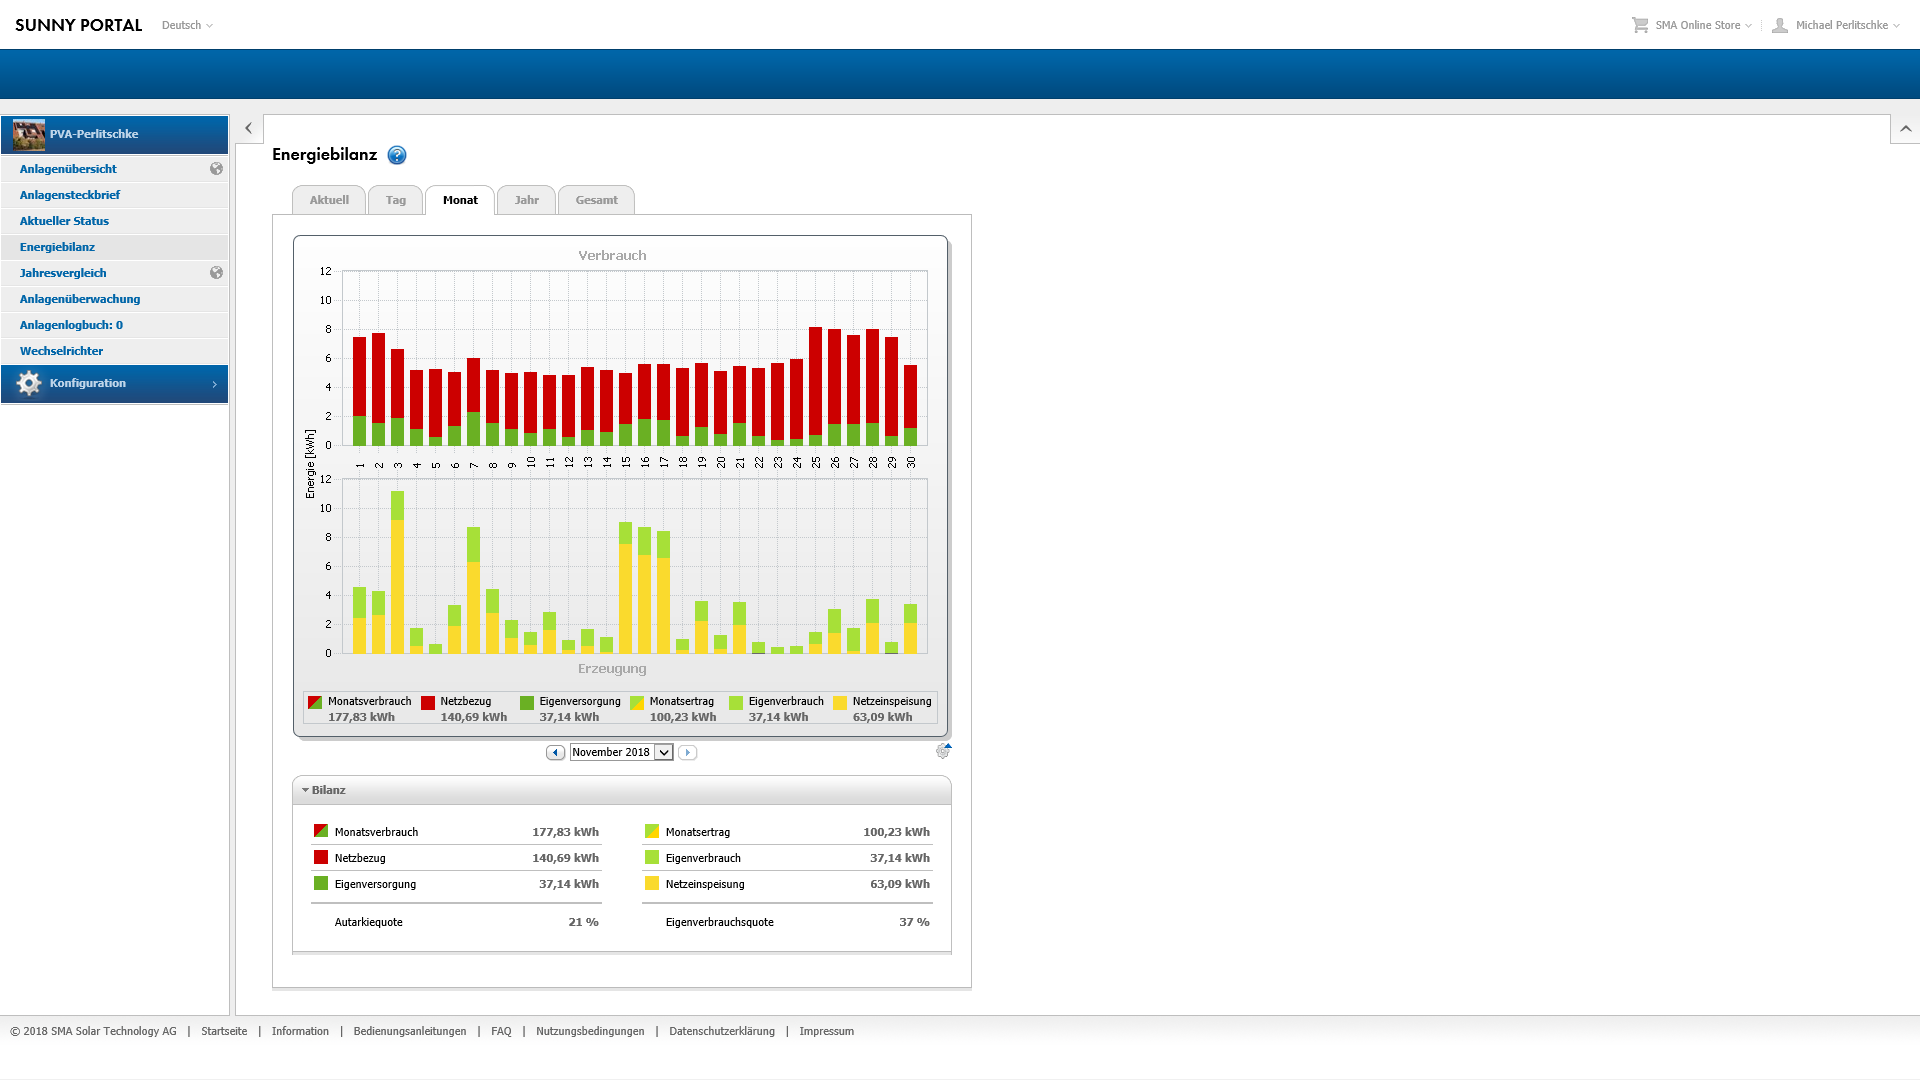Open the Impressum footer link

(x=826, y=1031)
